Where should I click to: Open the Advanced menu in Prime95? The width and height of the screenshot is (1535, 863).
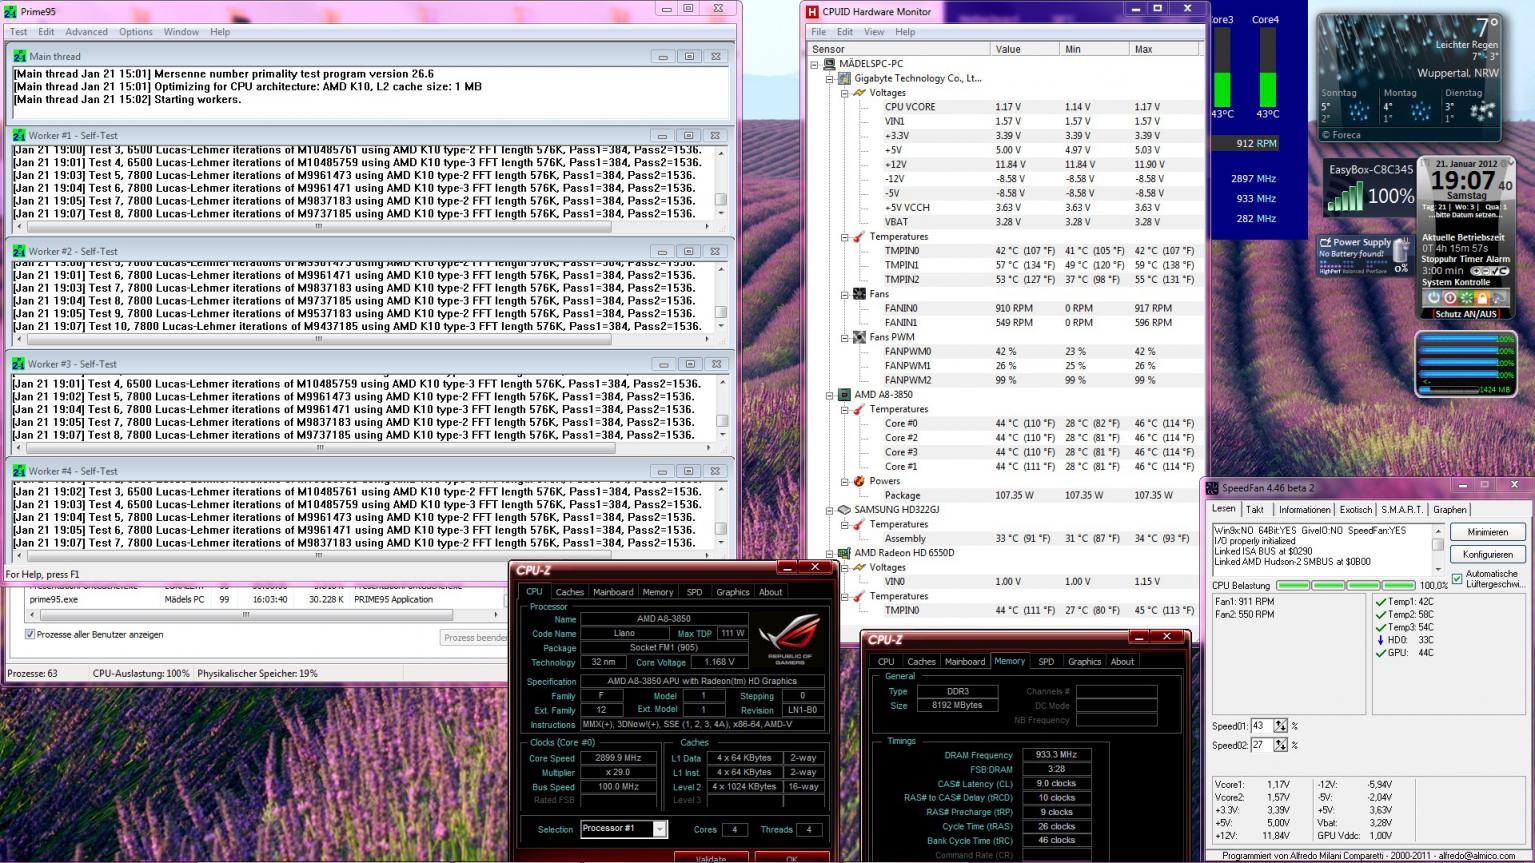click(x=87, y=32)
